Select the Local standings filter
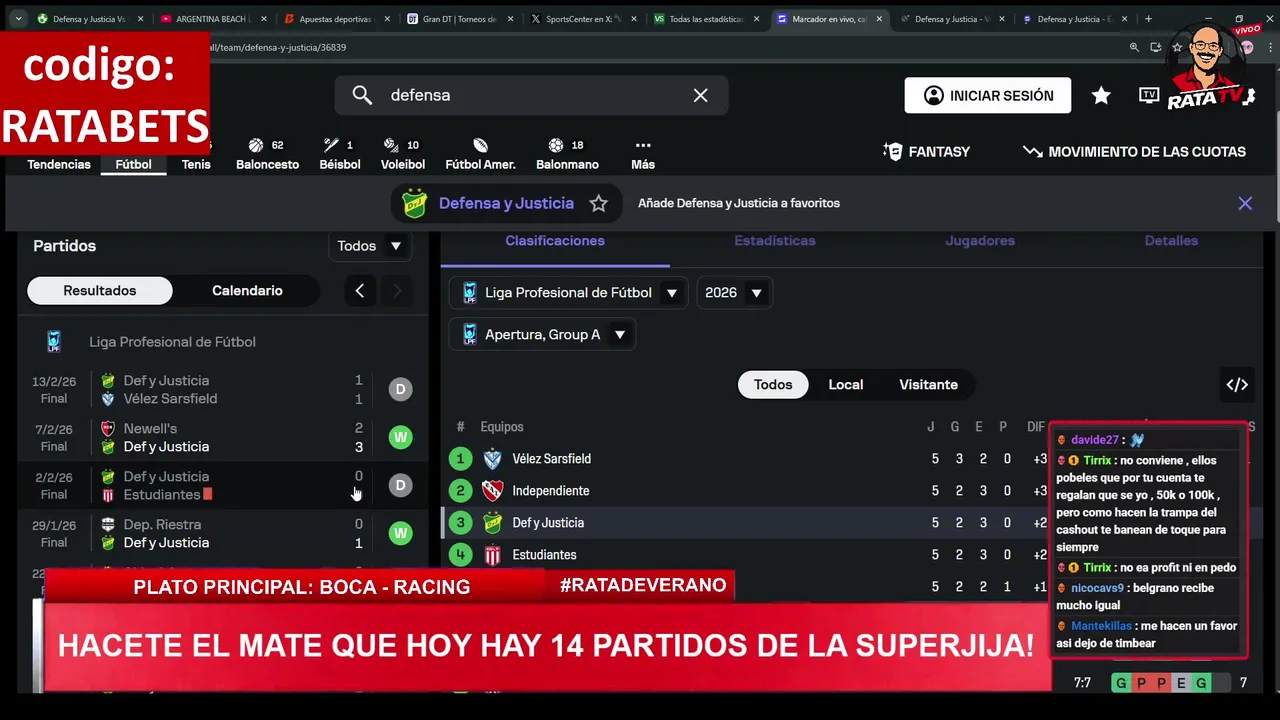Viewport: 1280px width, 720px height. tap(846, 385)
